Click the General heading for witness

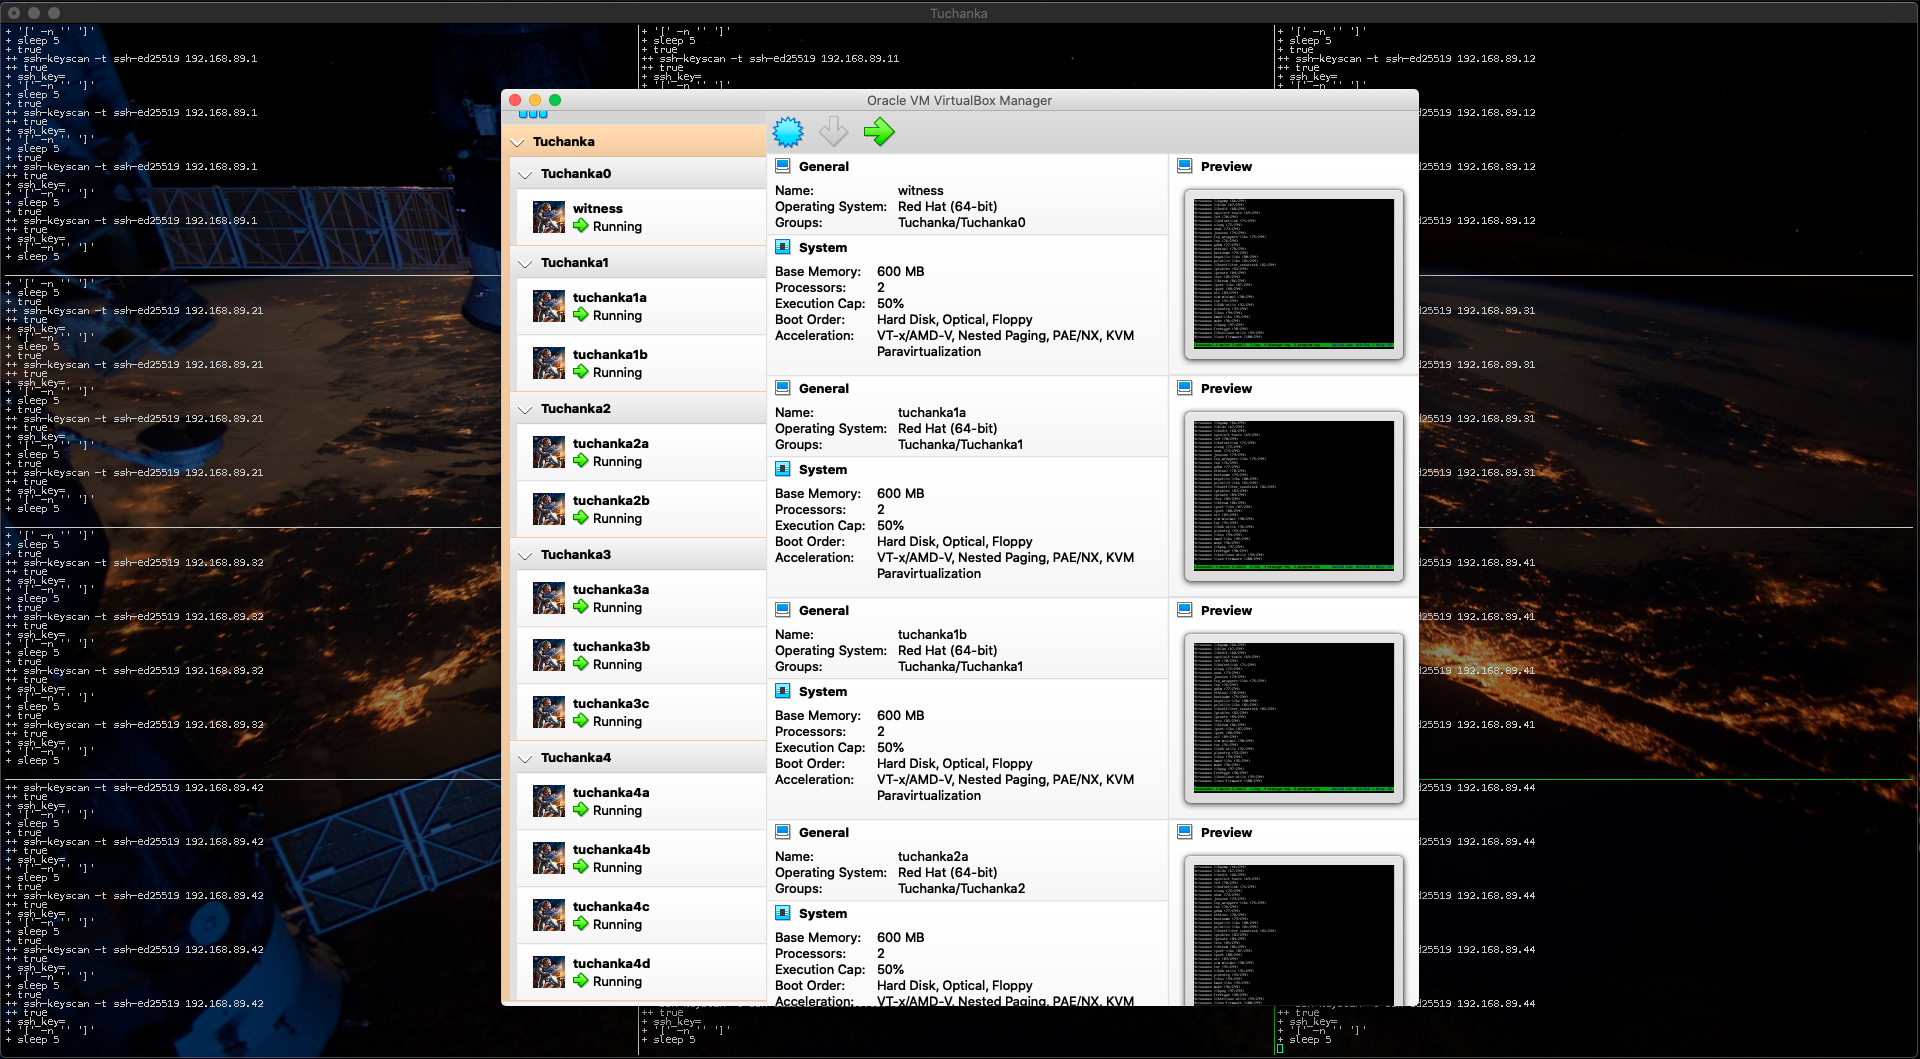click(x=824, y=166)
